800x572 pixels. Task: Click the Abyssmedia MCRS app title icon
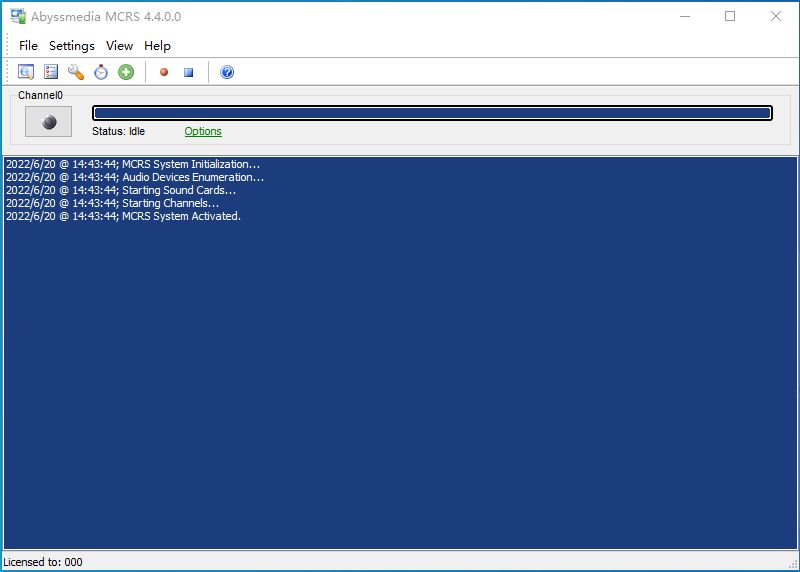pyautogui.click(x=18, y=16)
